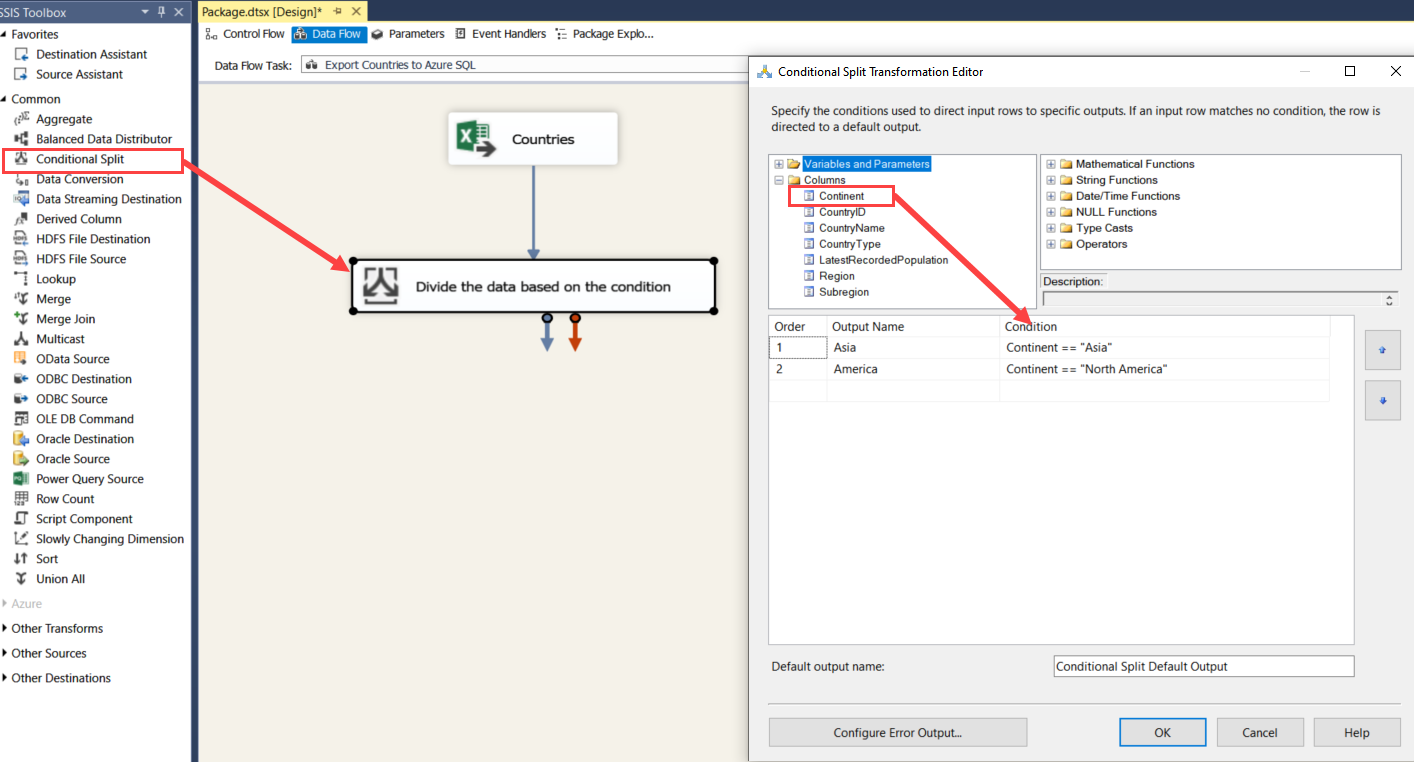The image size is (1414, 762).
Task: Click the OK button
Action: click(x=1162, y=733)
